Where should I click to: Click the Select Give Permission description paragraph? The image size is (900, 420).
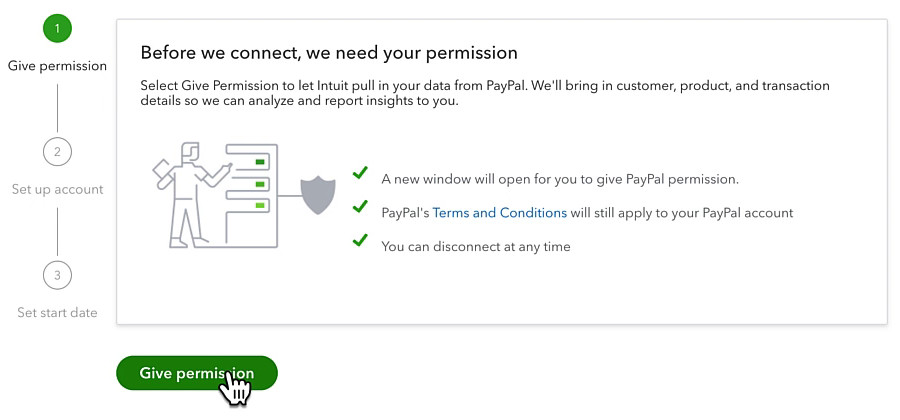pyautogui.click(x=485, y=94)
